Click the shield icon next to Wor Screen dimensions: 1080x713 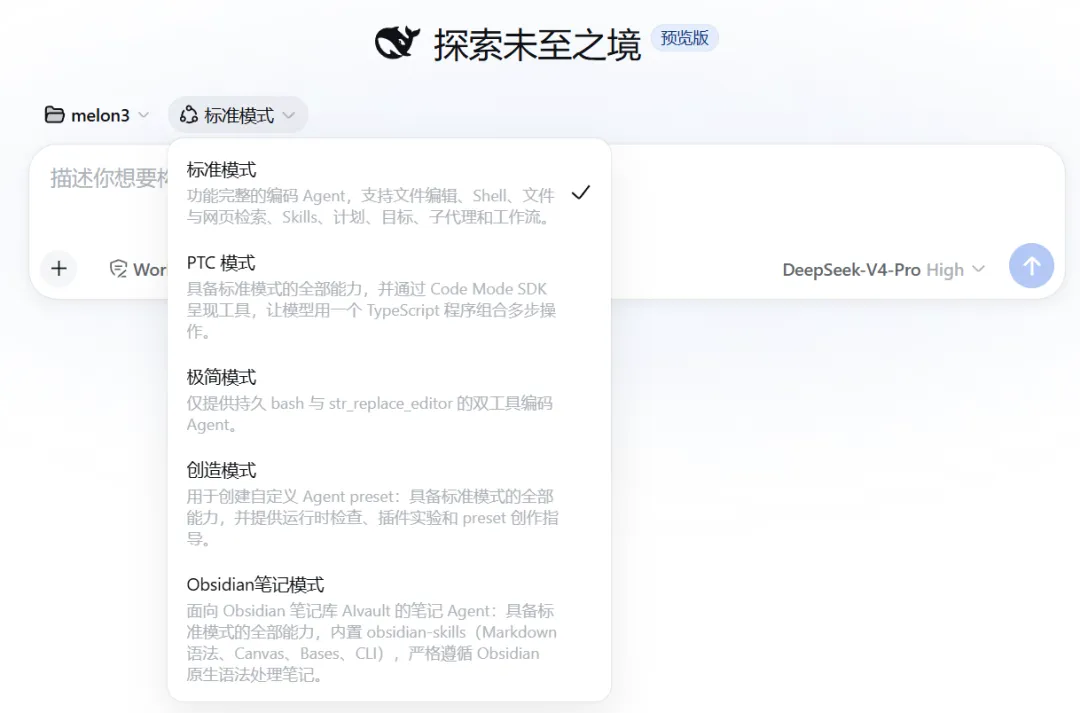click(x=118, y=269)
